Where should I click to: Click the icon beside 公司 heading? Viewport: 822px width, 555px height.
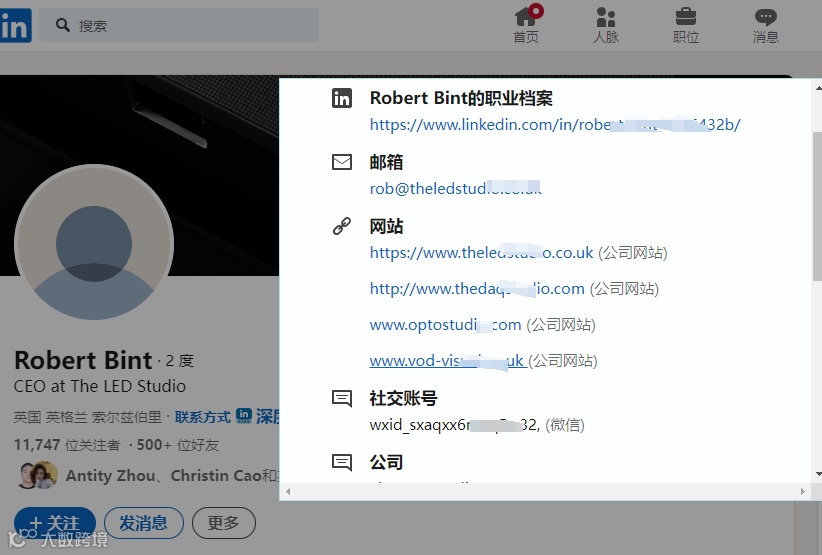coord(342,462)
